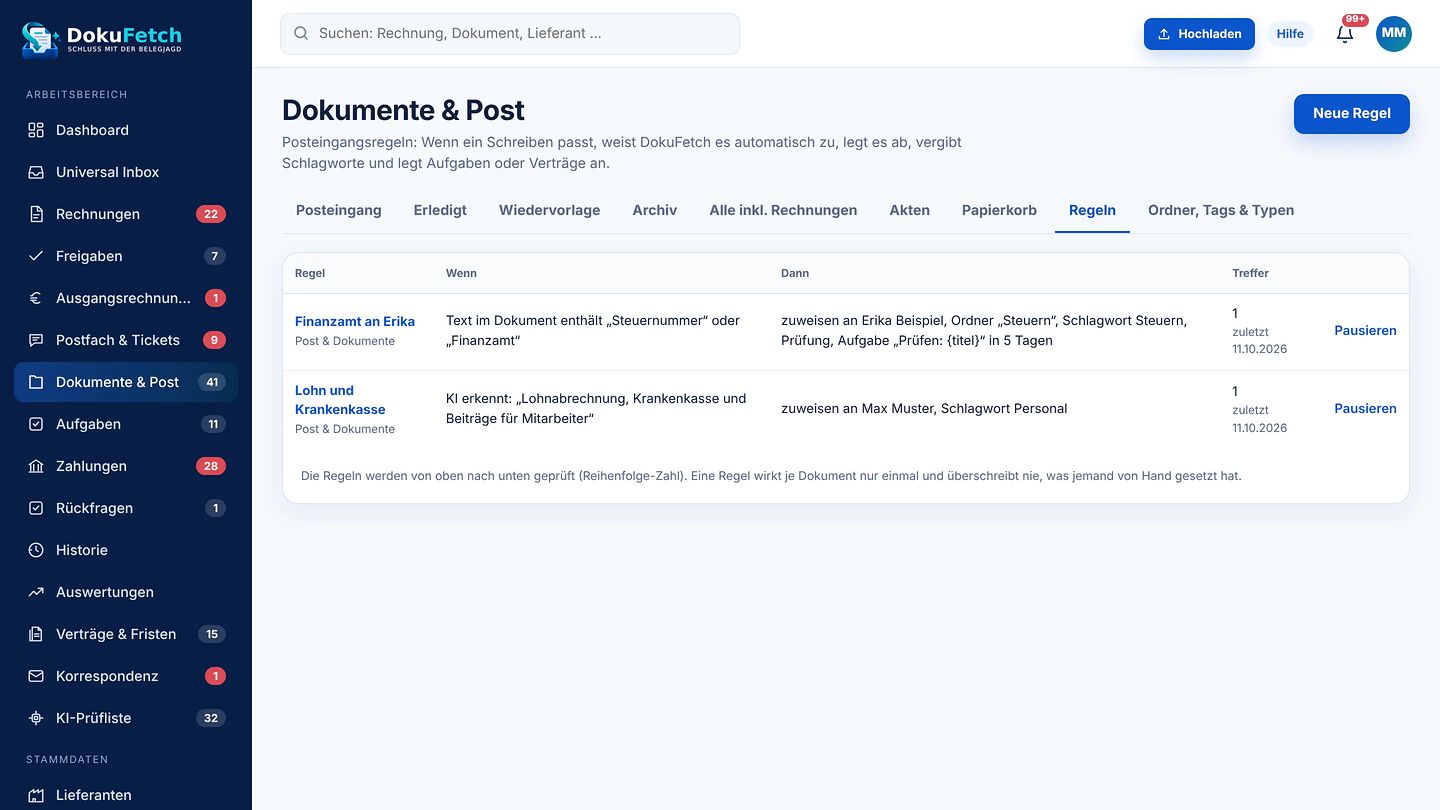
Task: Pause the Finanzamt an Erika rule
Action: coord(1365,330)
